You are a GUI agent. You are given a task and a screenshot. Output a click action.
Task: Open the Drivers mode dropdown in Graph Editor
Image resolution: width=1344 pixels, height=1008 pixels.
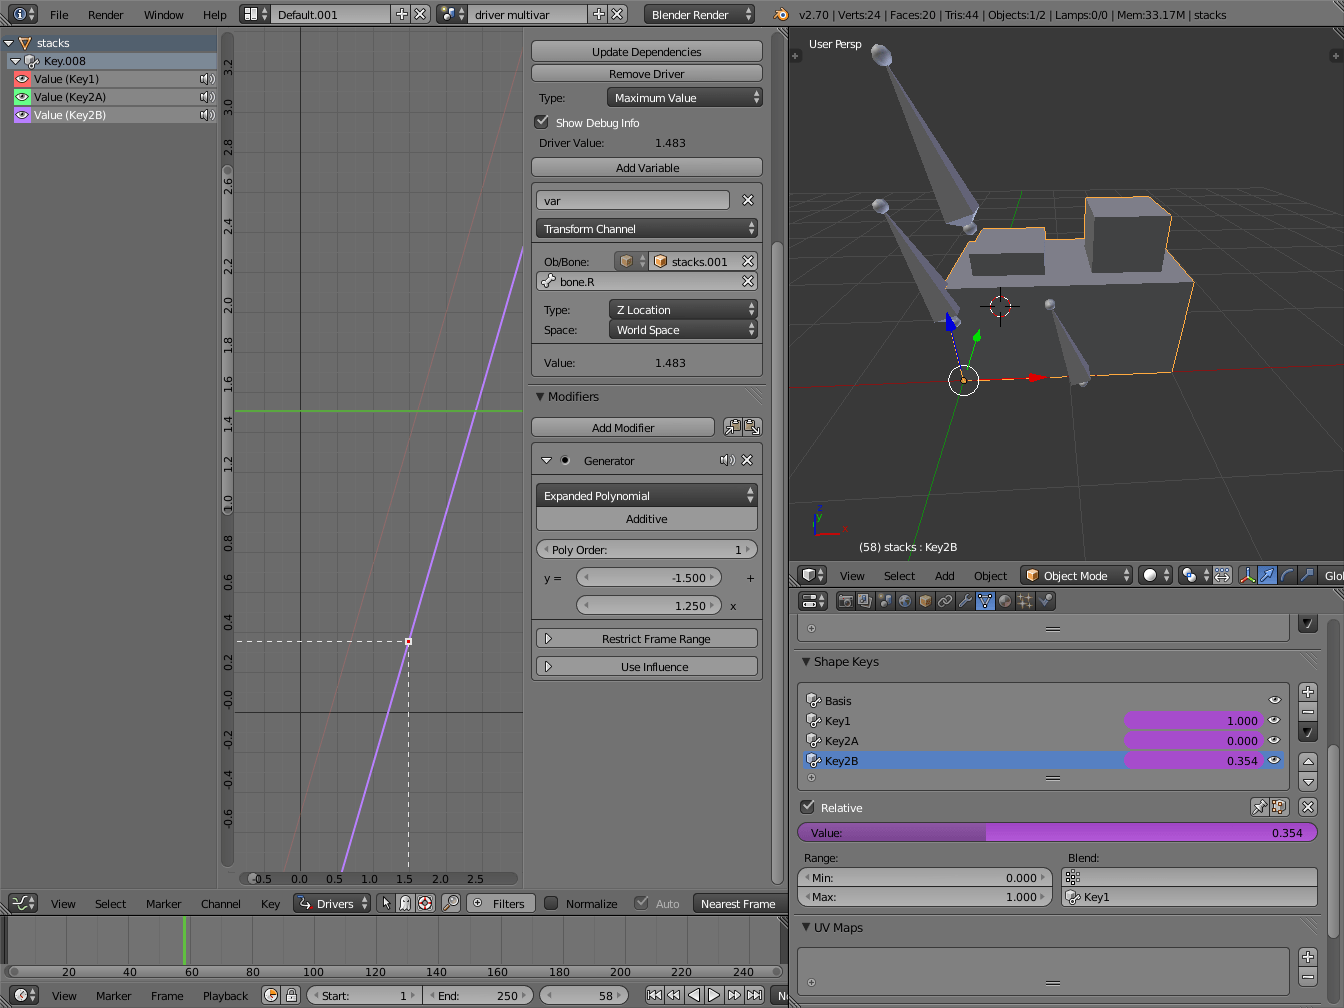point(332,903)
